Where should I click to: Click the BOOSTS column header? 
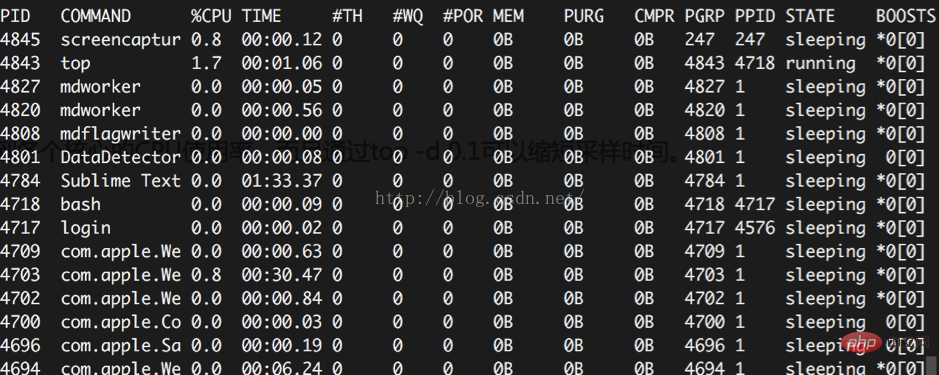click(906, 16)
